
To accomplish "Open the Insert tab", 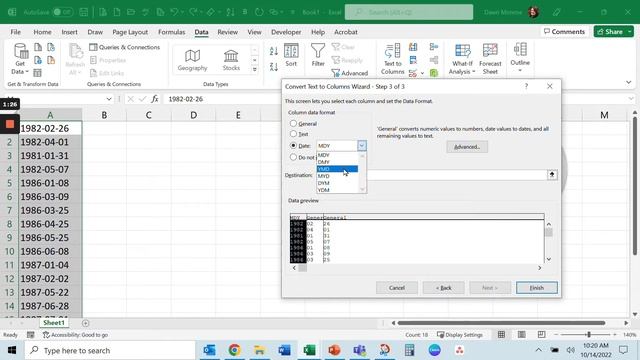I will click(x=69, y=32).
